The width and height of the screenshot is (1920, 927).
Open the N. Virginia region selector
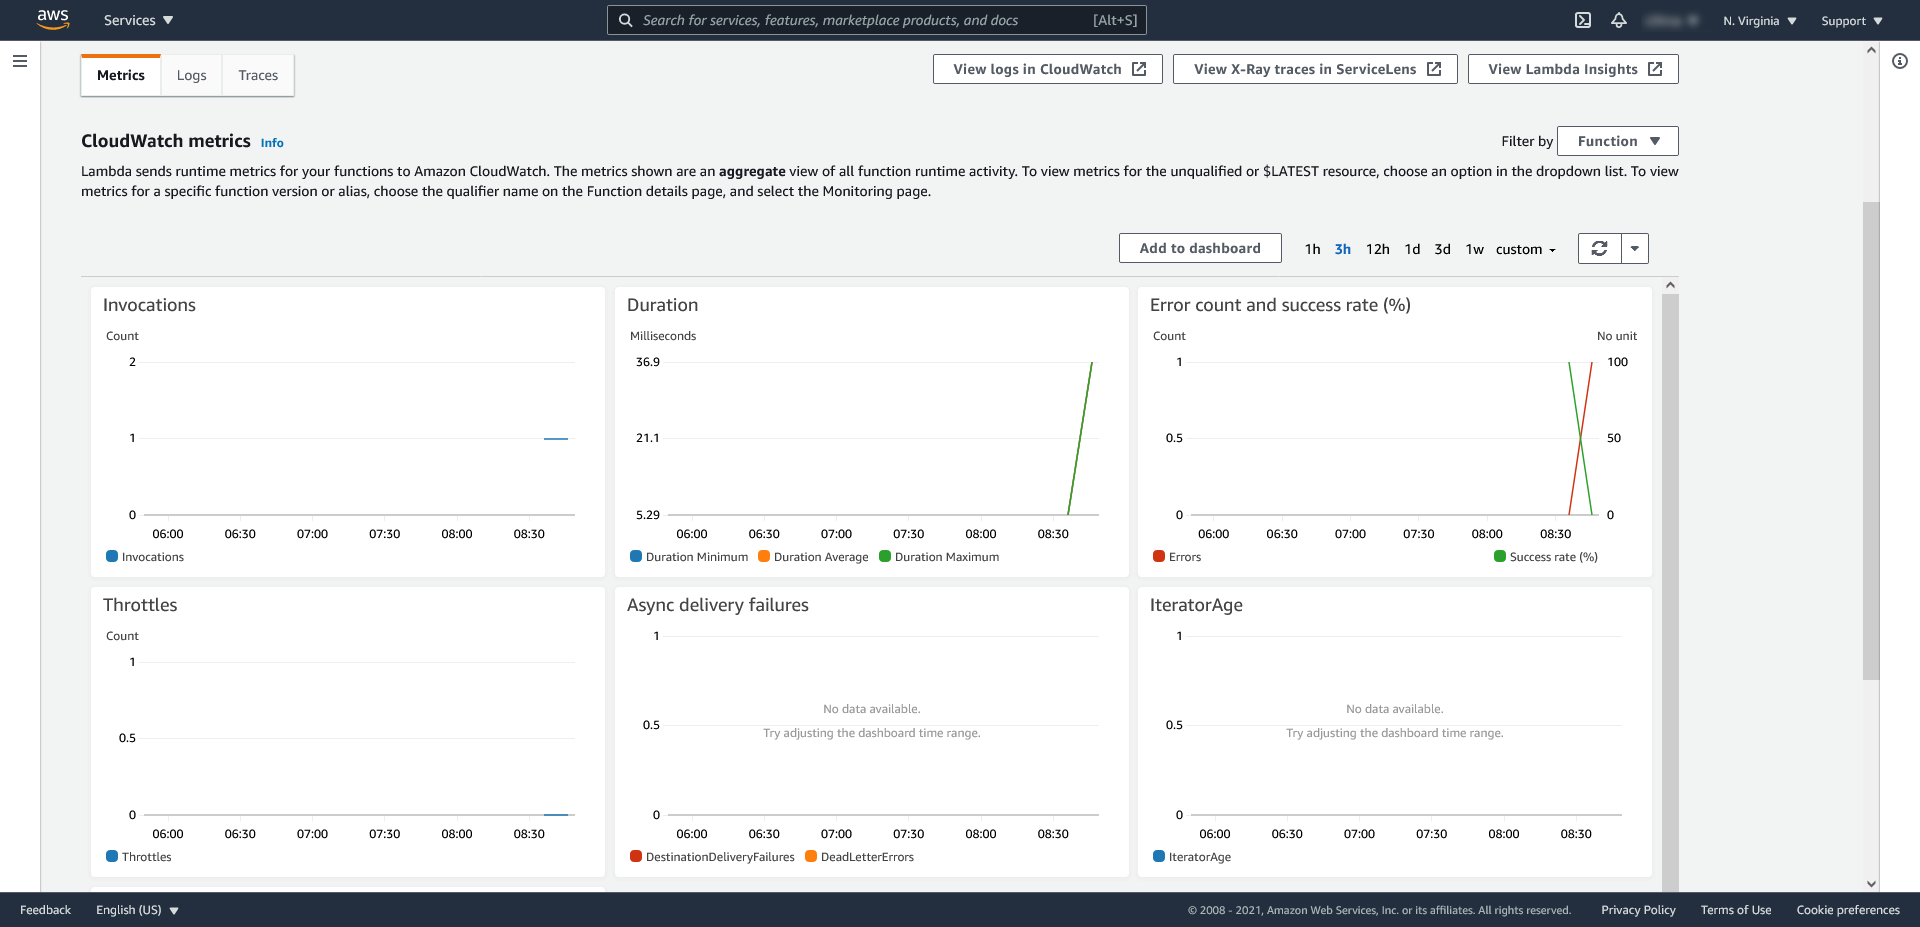click(x=1760, y=20)
